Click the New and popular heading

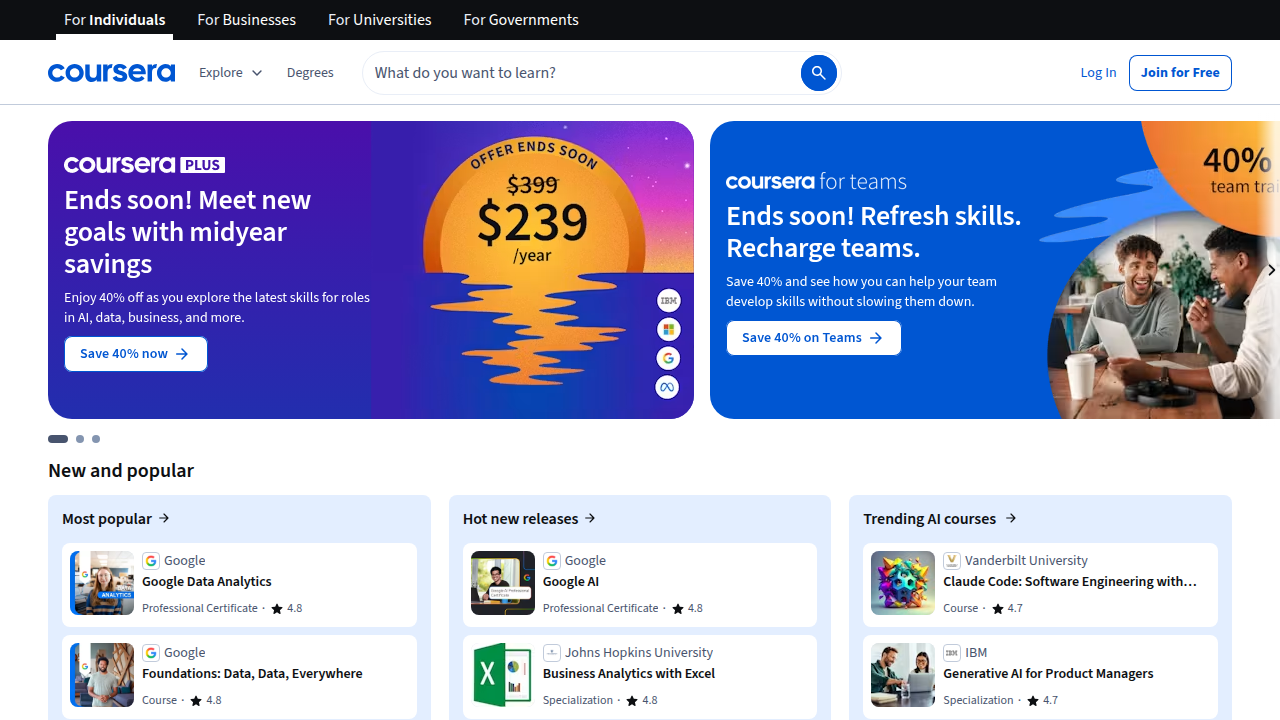121,470
